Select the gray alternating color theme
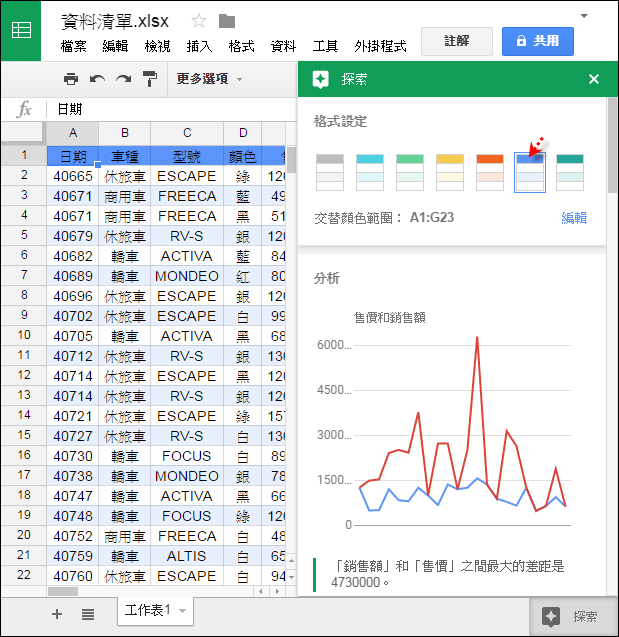The height and width of the screenshot is (637, 619). (330, 172)
